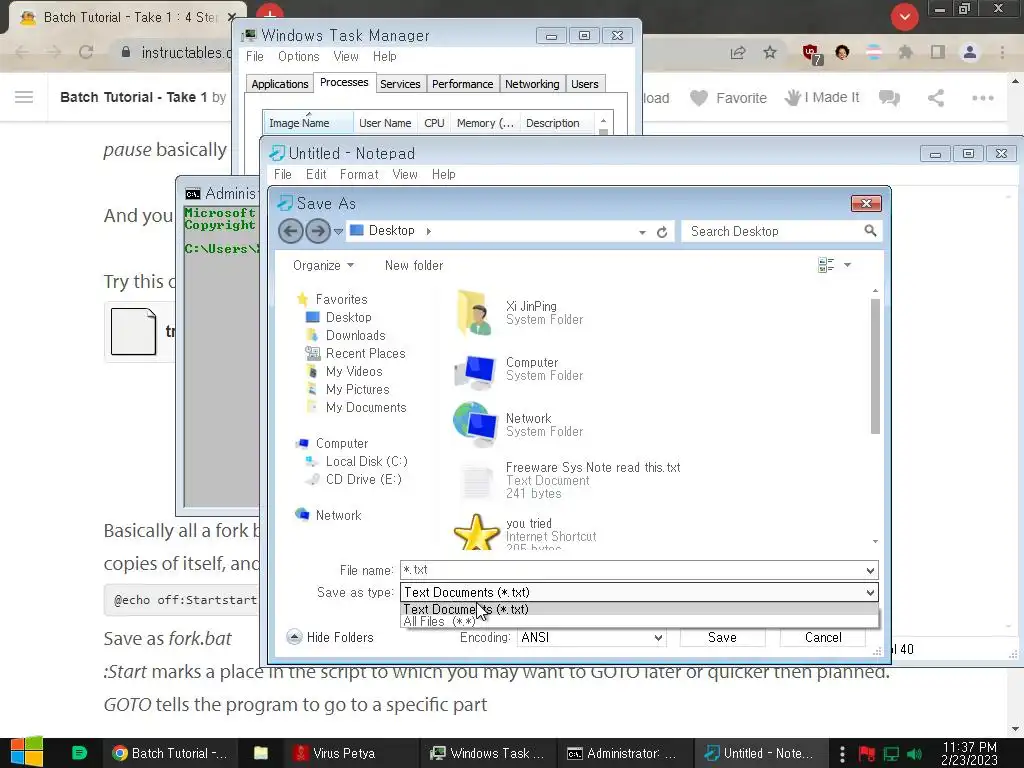Click I Made It button
This screenshot has width=1024, height=768.
click(822, 97)
